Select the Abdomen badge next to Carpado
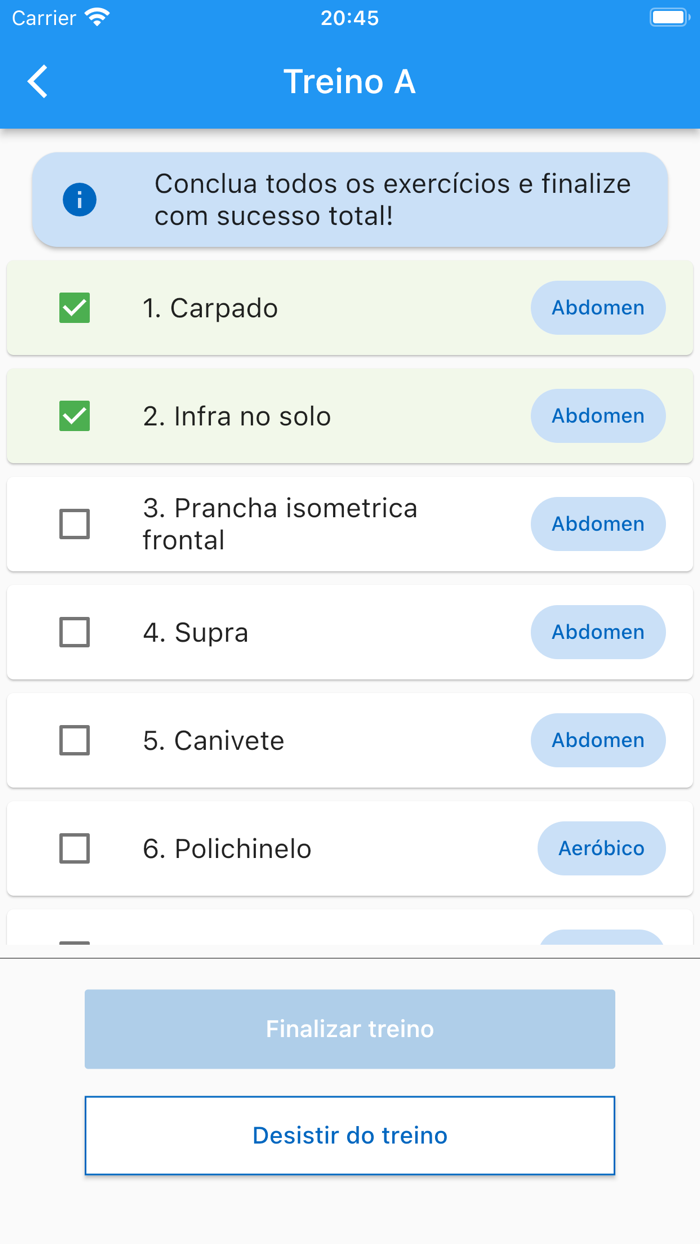Image resolution: width=700 pixels, height=1244 pixels. coord(597,308)
